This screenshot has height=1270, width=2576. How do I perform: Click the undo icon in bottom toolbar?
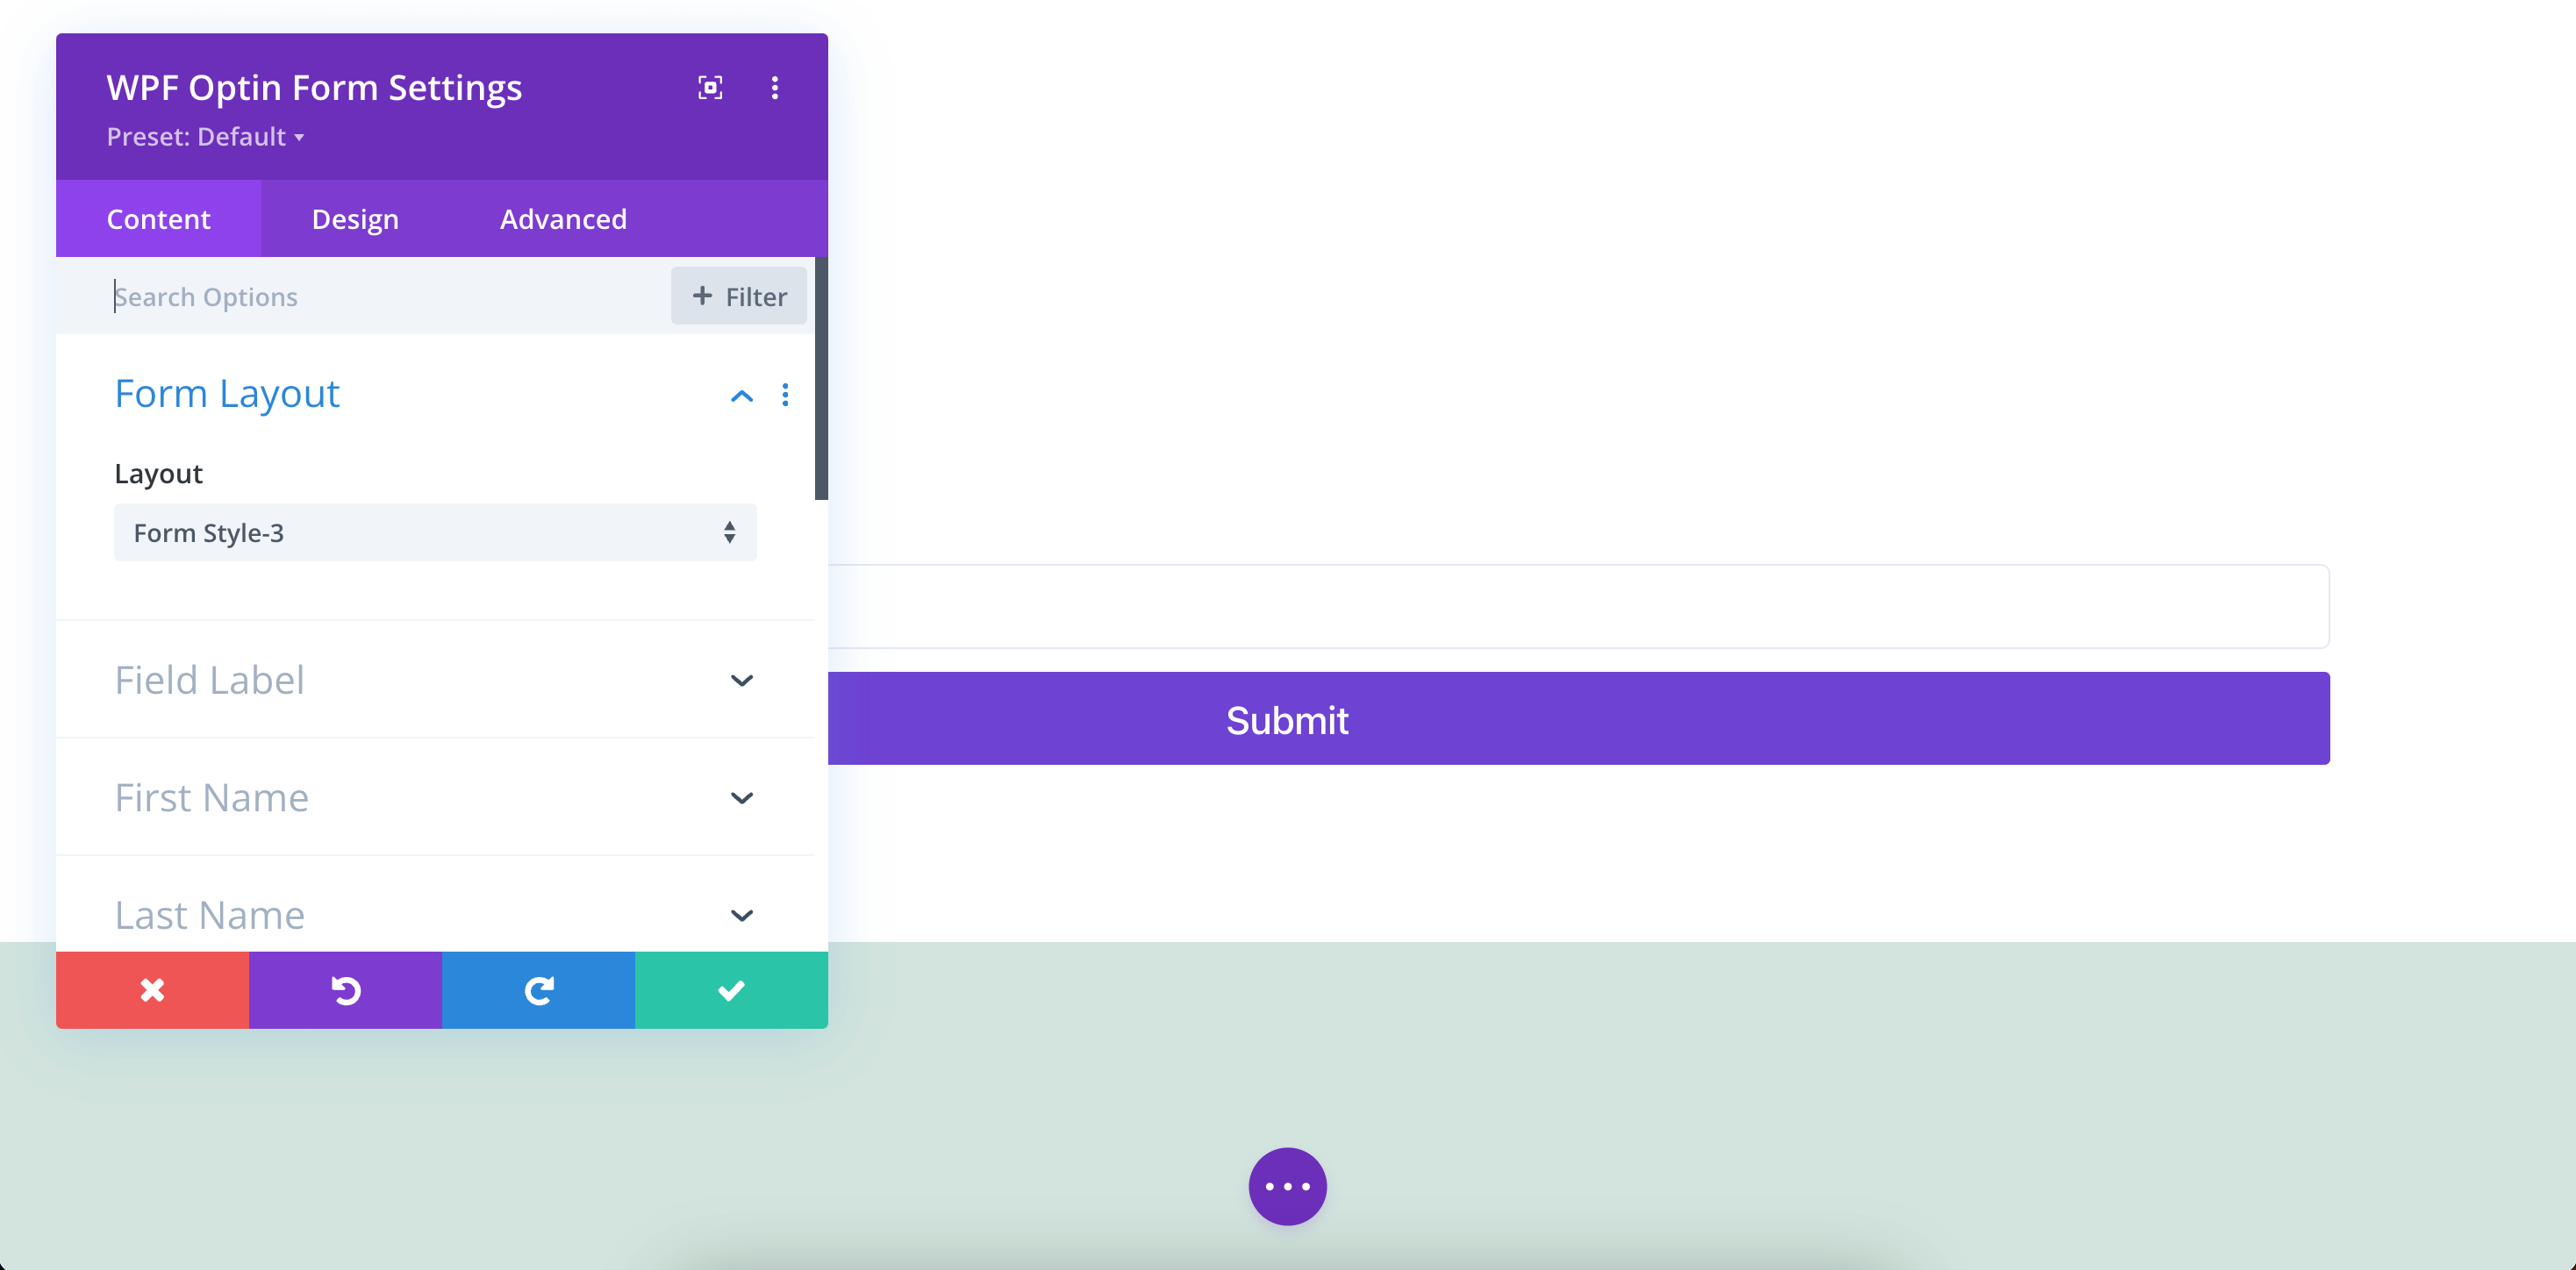tap(347, 988)
